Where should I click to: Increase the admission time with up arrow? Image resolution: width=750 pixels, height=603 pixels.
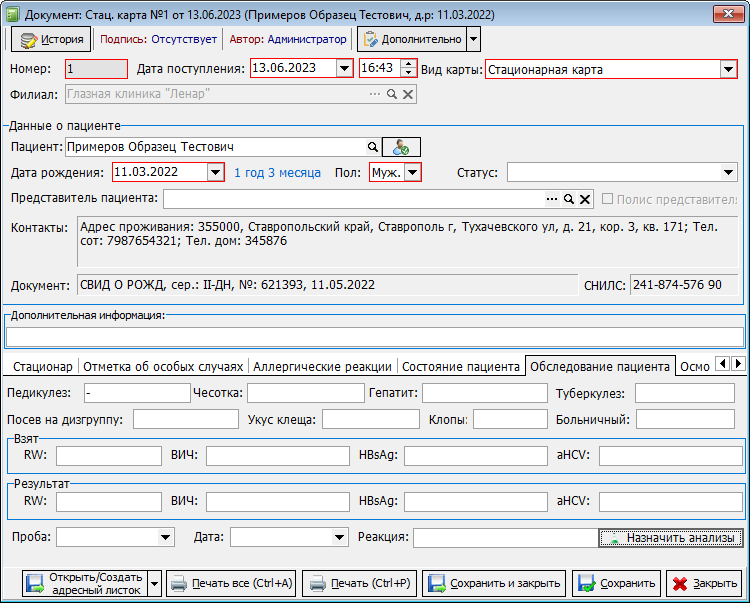click(x=408, y=64)
